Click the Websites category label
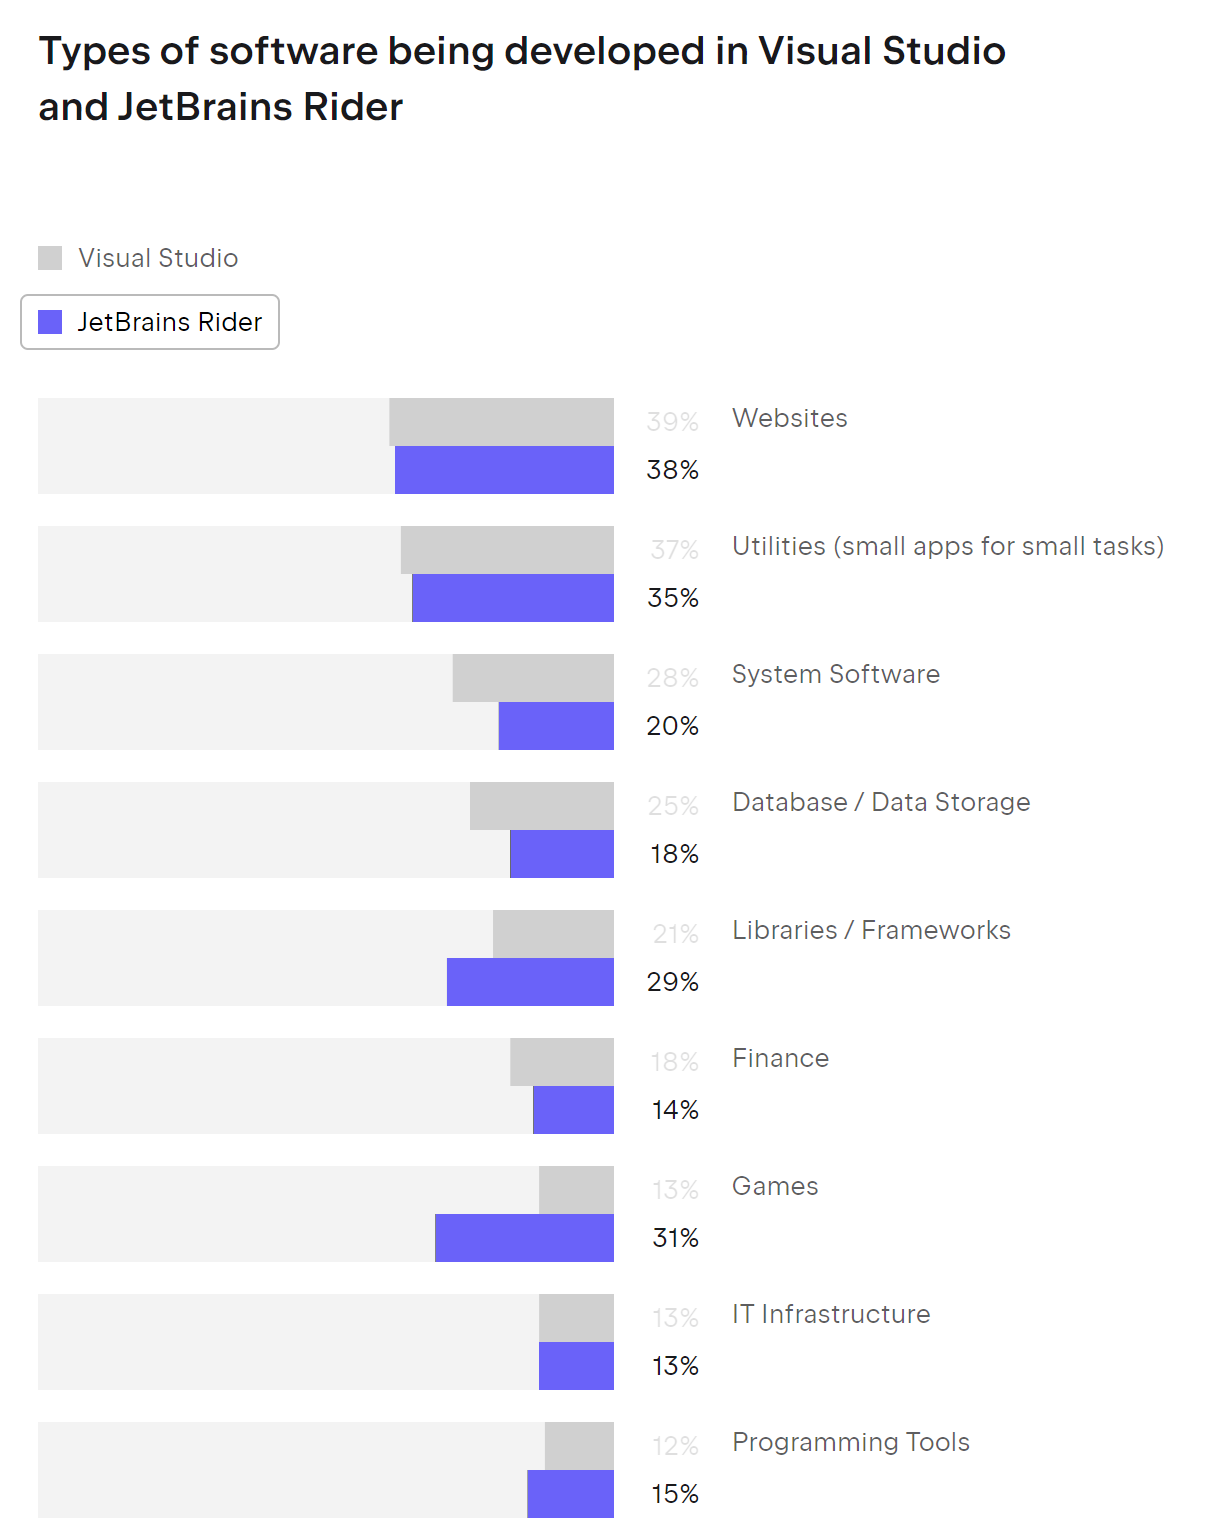Screen dimensions: 1213x1535 point(790,418)
